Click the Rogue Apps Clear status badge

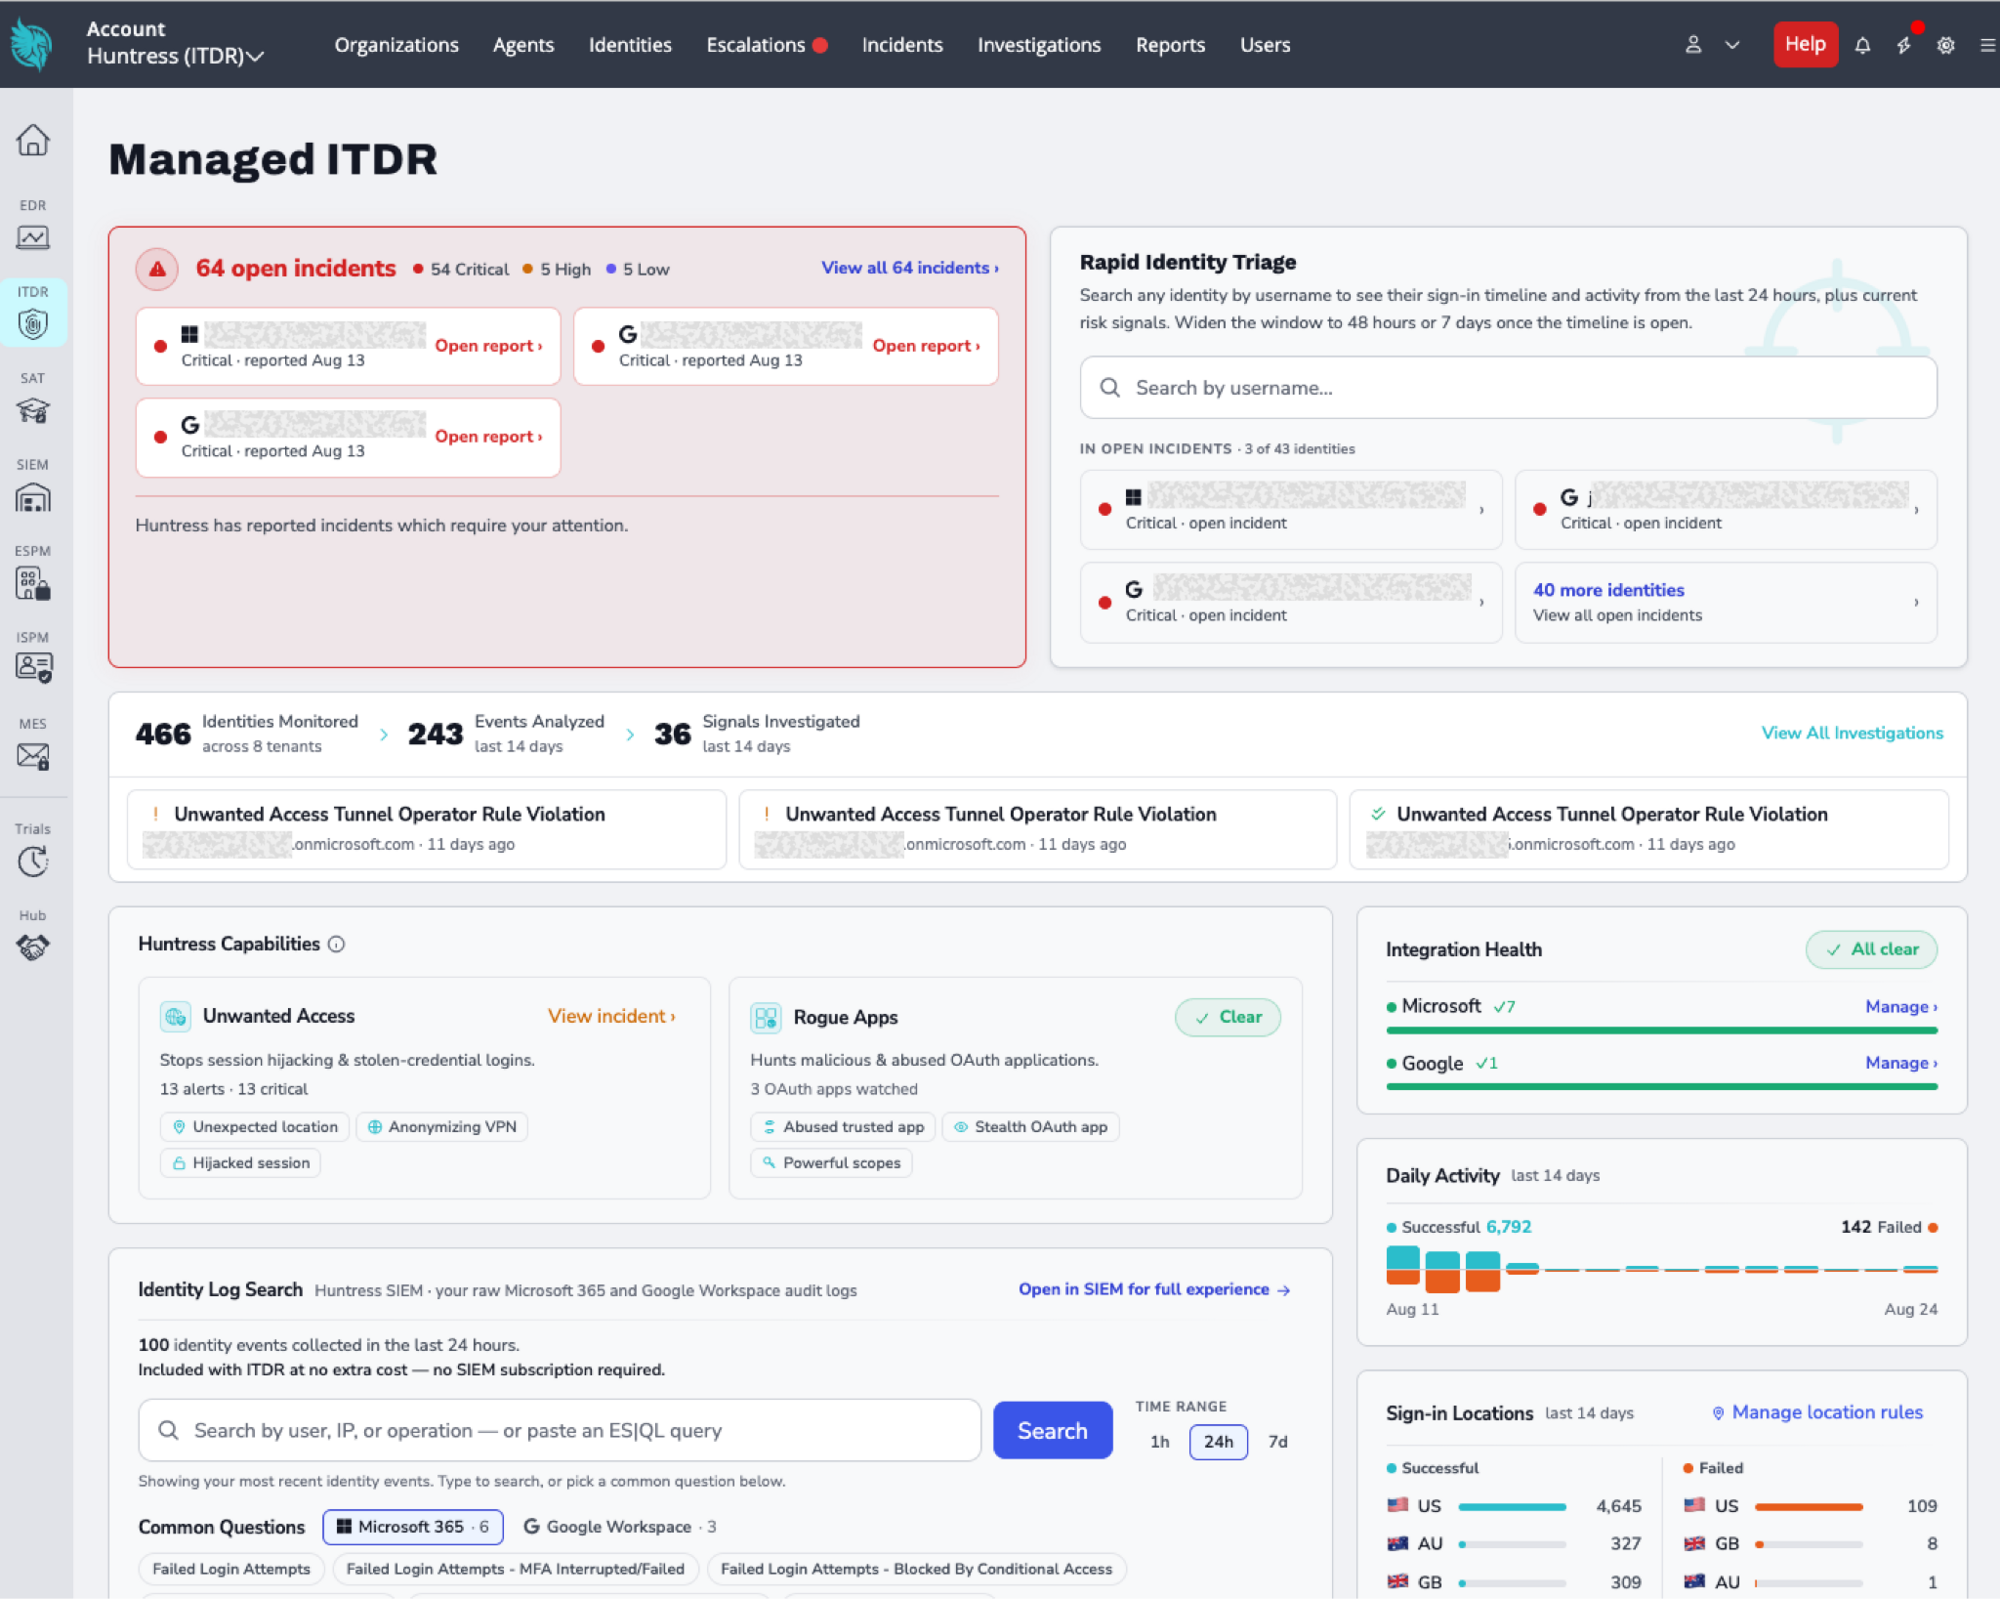coord(1227,1017)
